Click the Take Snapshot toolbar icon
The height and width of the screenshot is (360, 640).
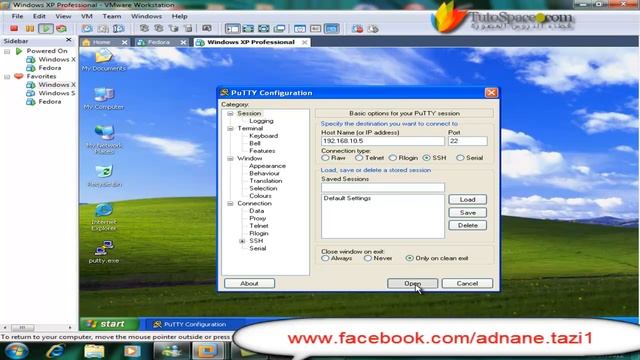tap(87, 29)
